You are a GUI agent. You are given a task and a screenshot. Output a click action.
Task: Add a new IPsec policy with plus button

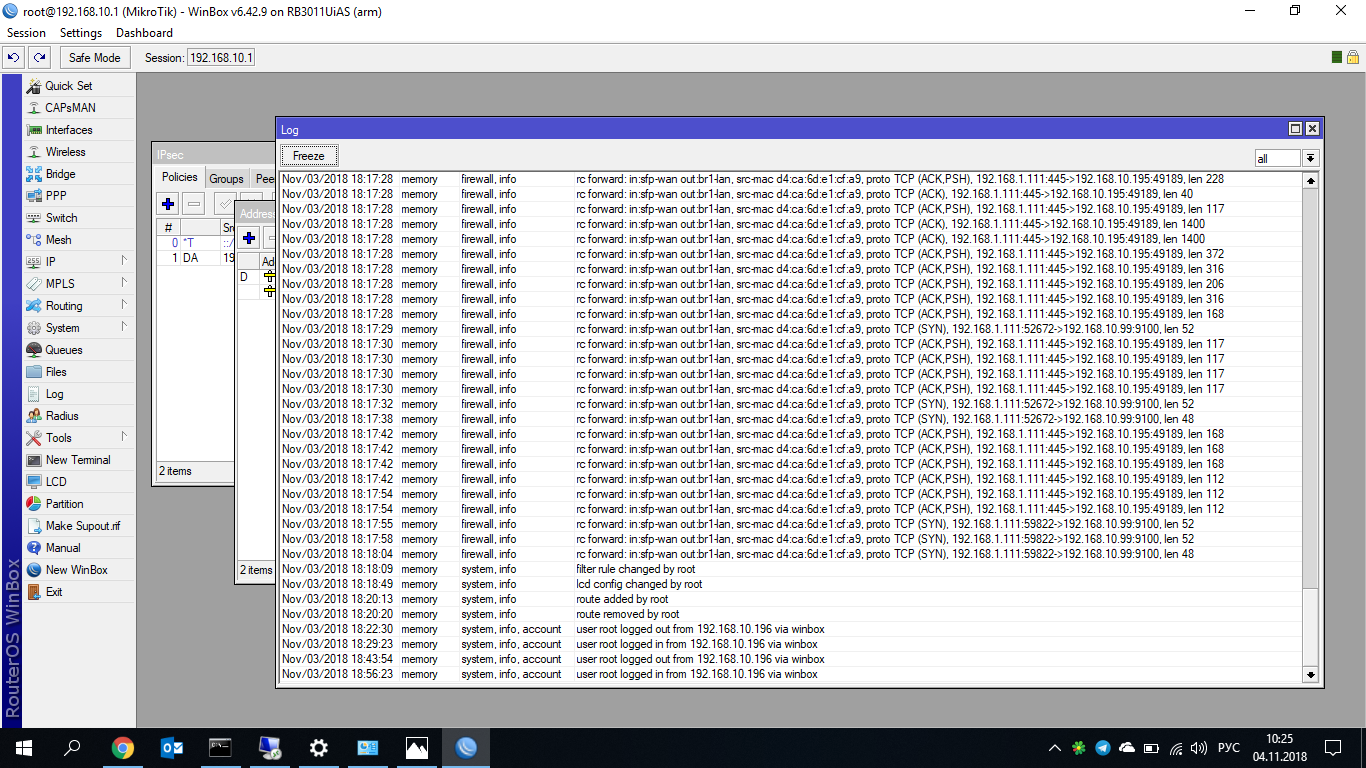tap(168, 204)
